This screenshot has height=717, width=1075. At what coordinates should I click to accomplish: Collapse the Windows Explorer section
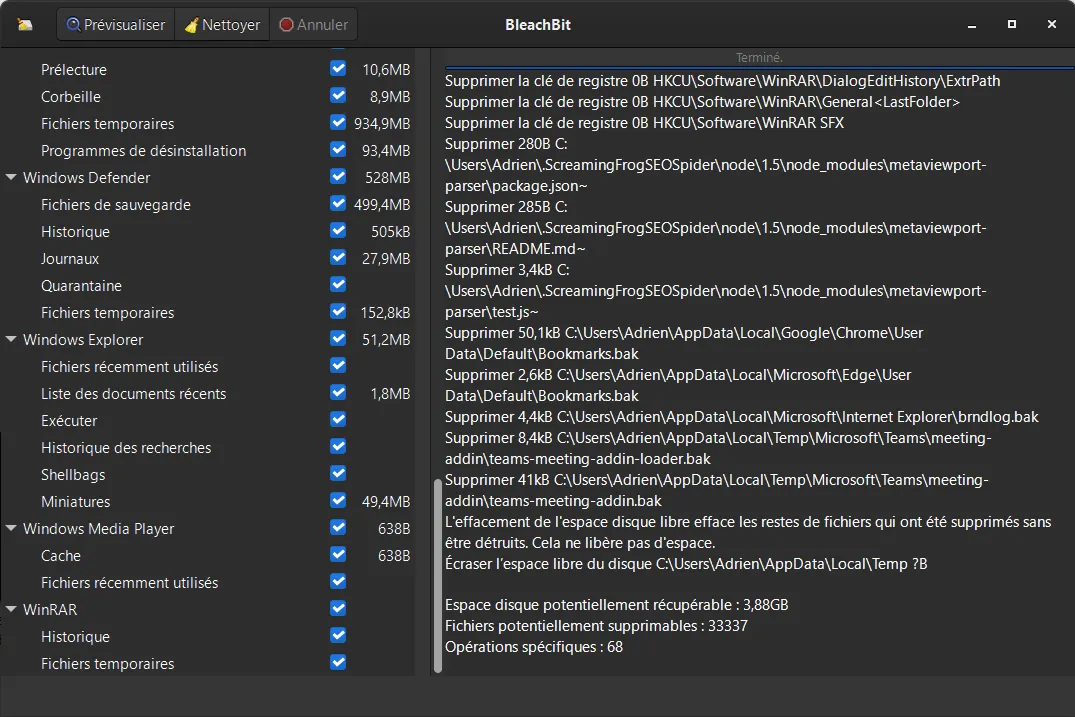(10, 339)
